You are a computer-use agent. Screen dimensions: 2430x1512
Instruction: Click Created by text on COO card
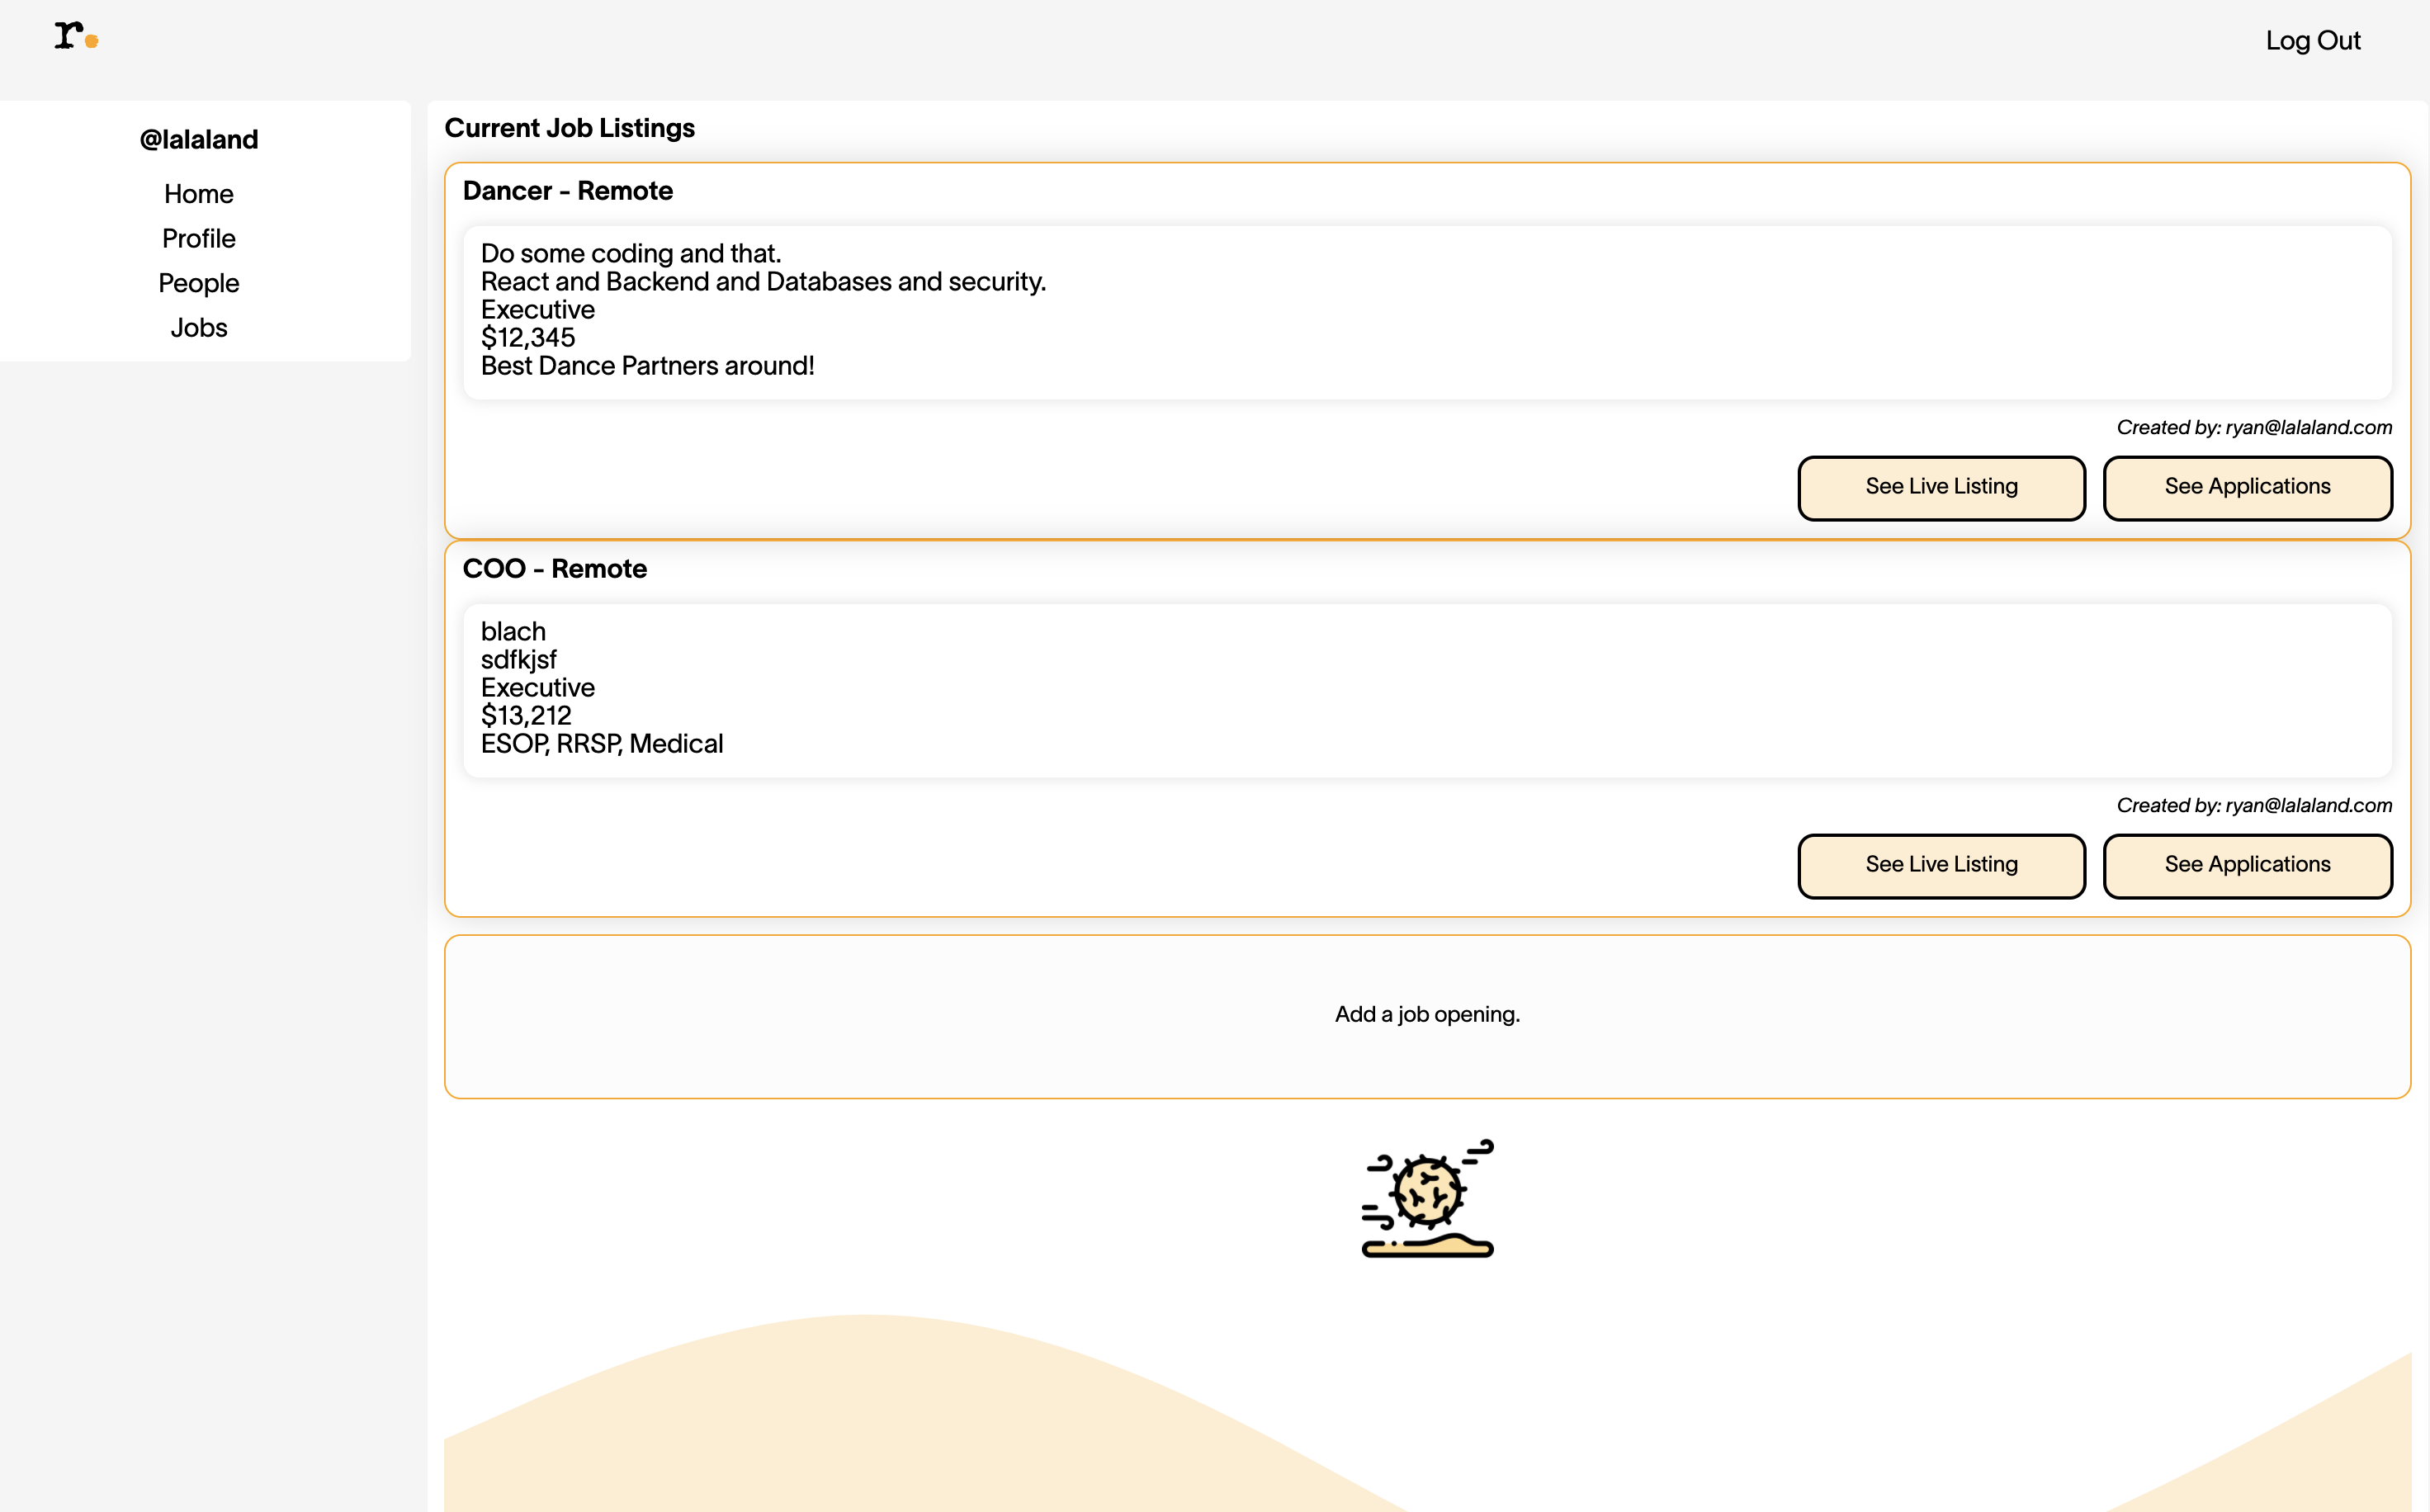[2253, 806]
